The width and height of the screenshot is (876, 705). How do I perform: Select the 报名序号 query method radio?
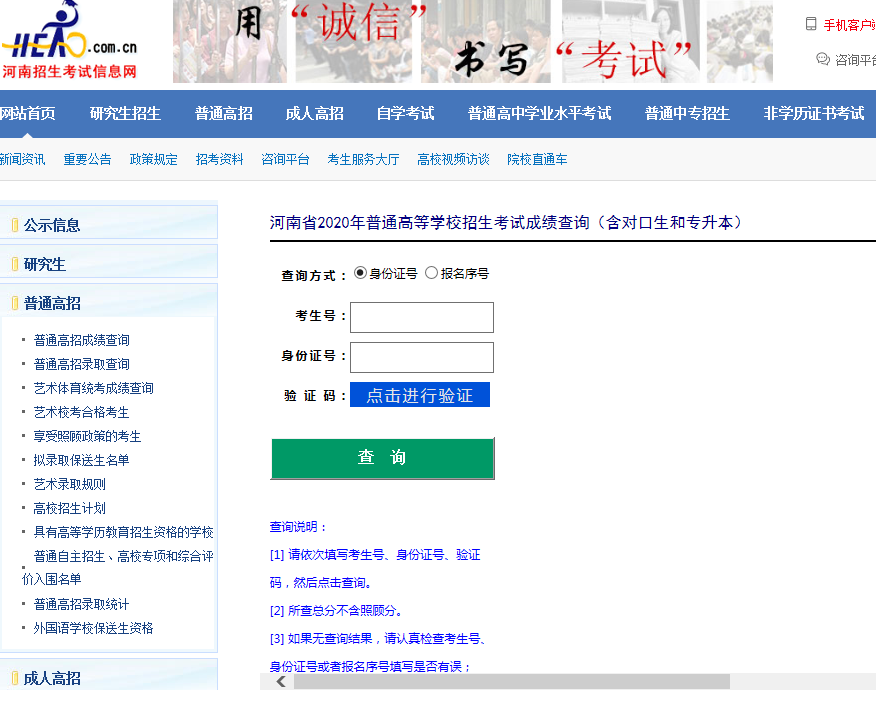(432, 273)
